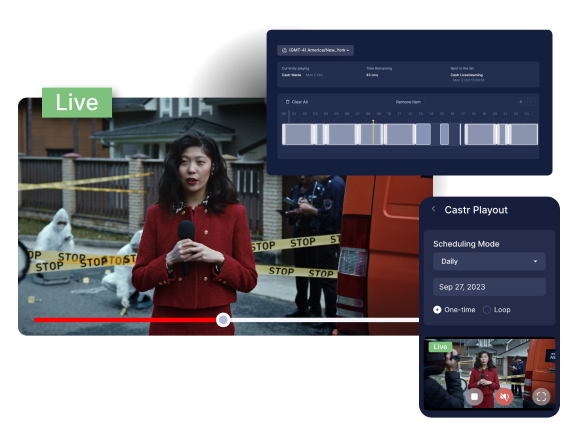Image resolution: width=577 pixels, height=443 pixels.
Task: Select the Loop radio option
Action: point(486,310)
